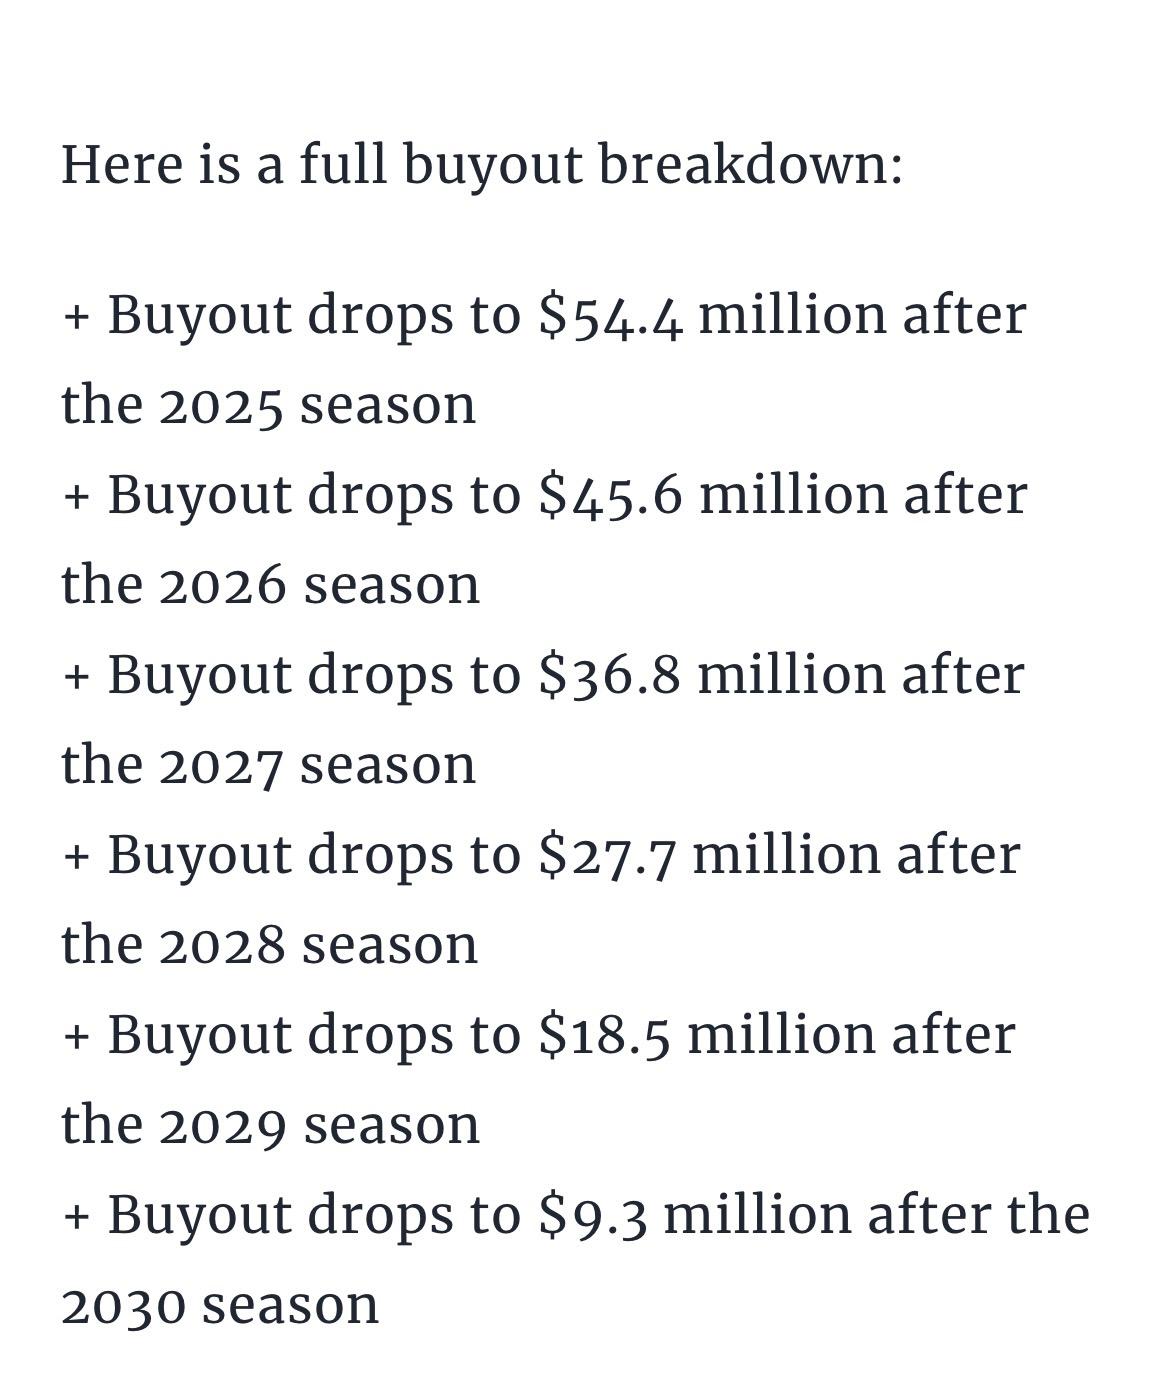
Task: Click the plus sign before the $36.8 million line
Action: [76, 677]
